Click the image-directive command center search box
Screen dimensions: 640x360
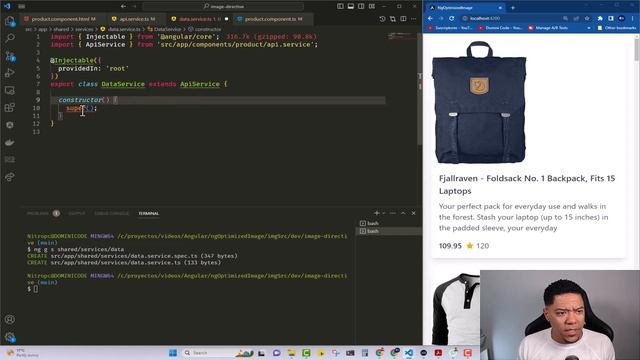pos(223,6)
